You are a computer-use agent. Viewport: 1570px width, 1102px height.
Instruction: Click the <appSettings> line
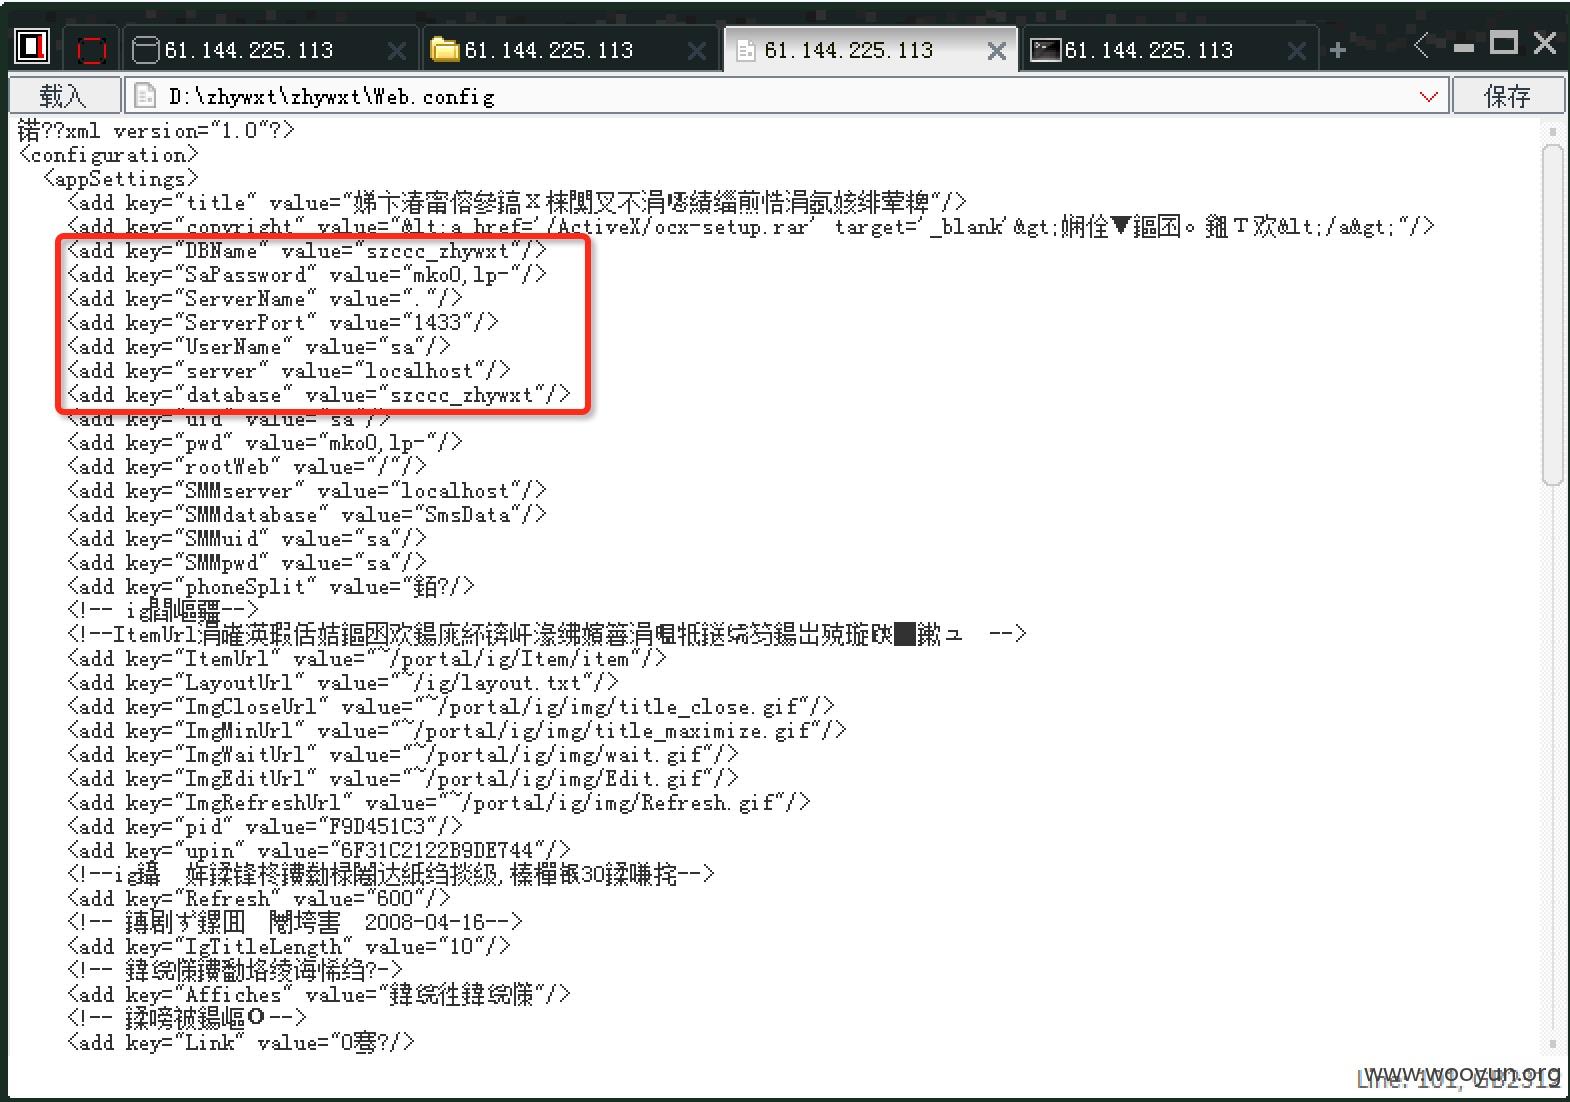pyautogui.click(x=121, y=179)
